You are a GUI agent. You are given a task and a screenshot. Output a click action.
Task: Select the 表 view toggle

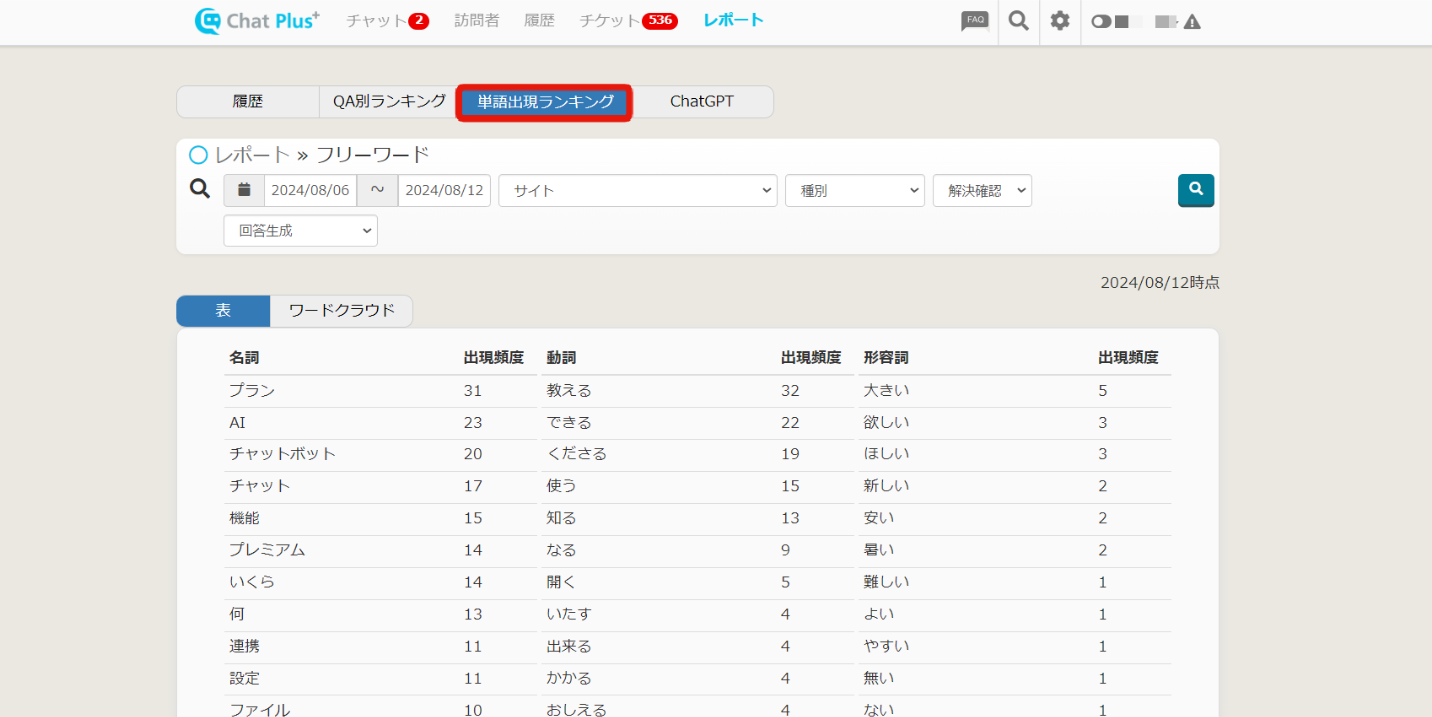[223, 311]
